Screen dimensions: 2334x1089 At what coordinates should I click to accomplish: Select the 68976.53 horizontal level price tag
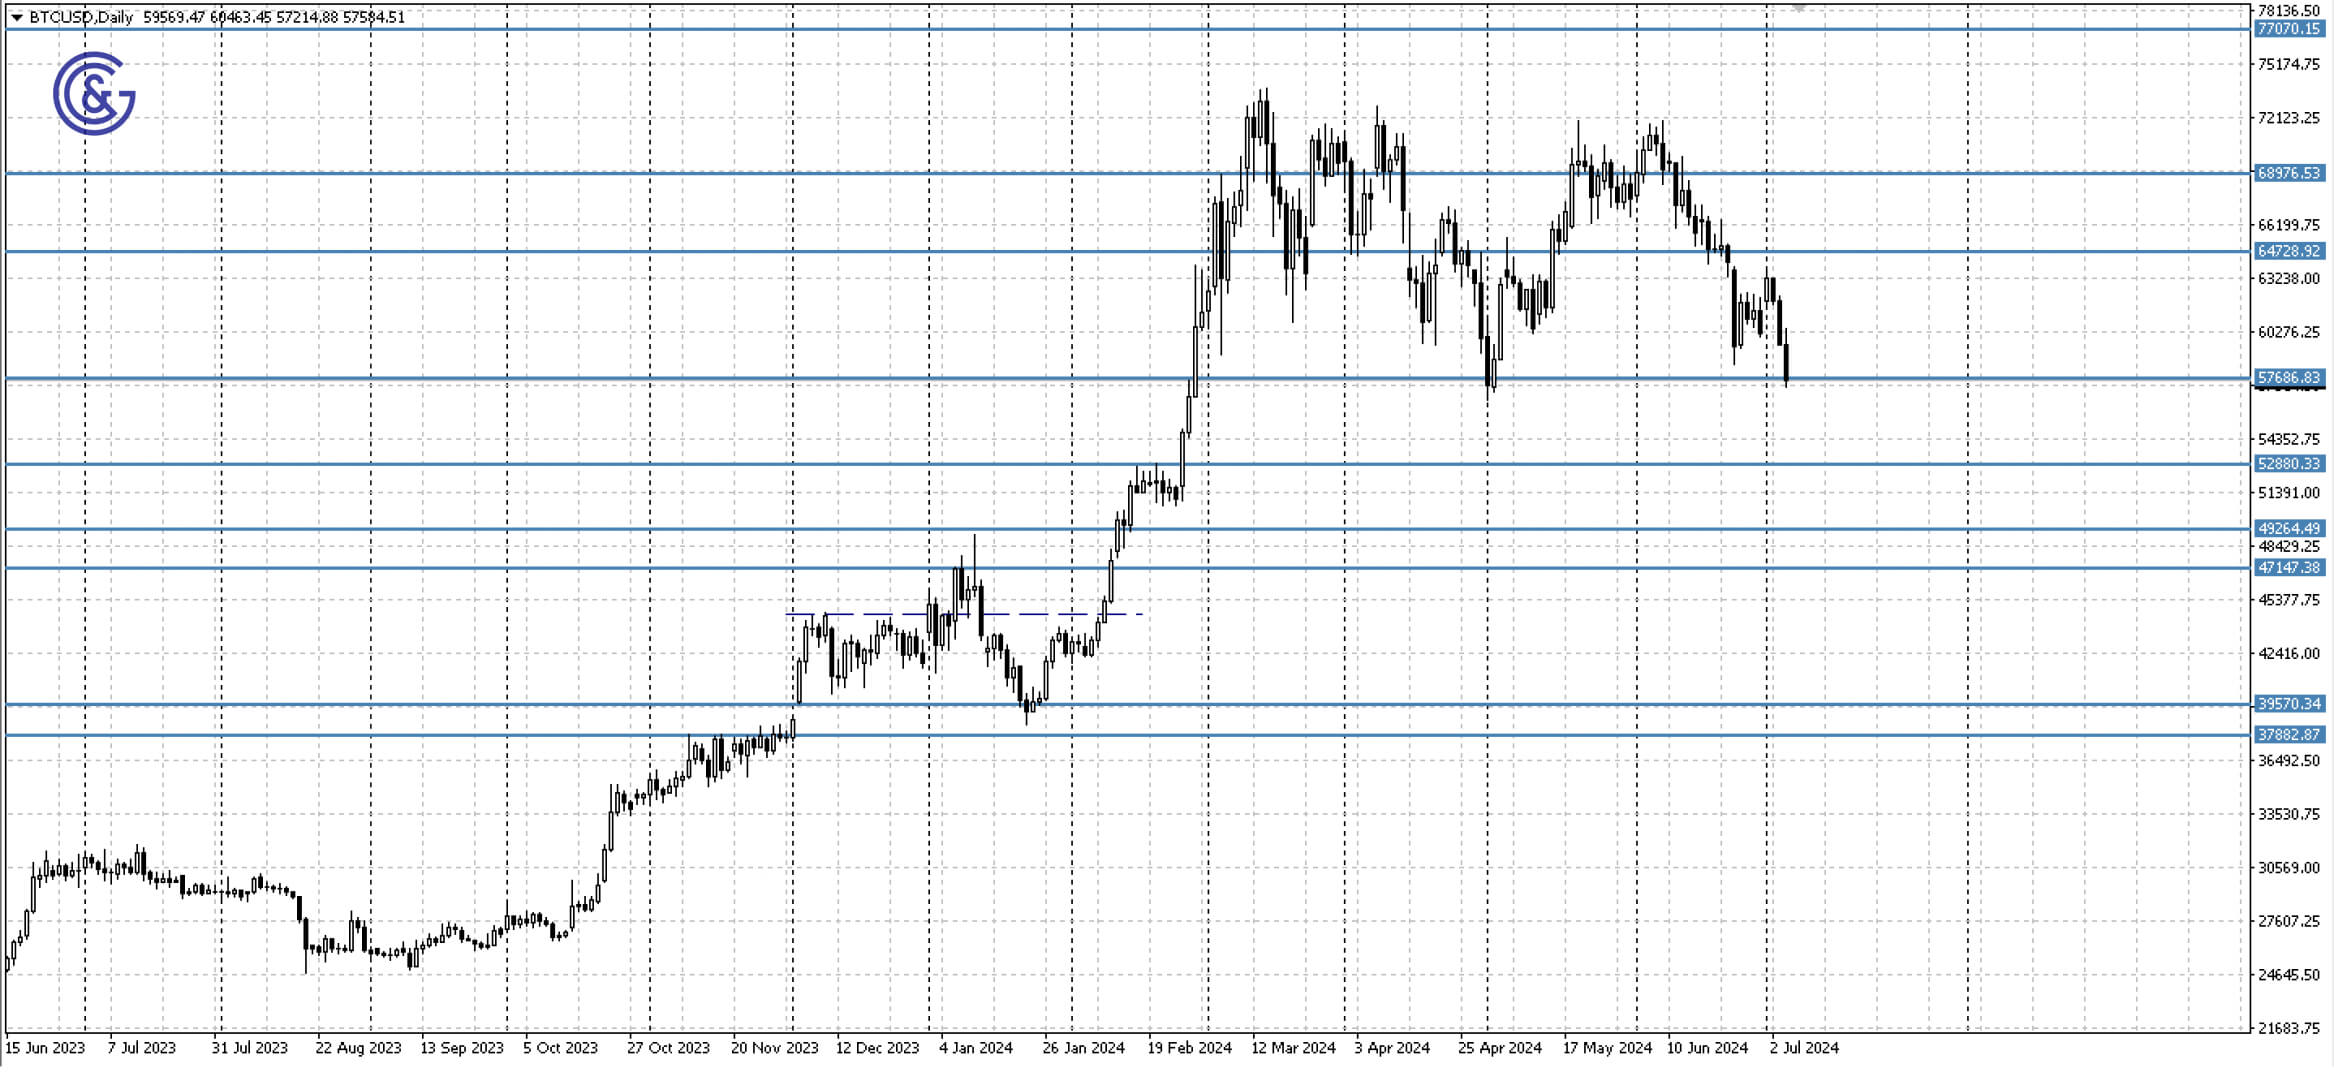tap(2288, 175)
